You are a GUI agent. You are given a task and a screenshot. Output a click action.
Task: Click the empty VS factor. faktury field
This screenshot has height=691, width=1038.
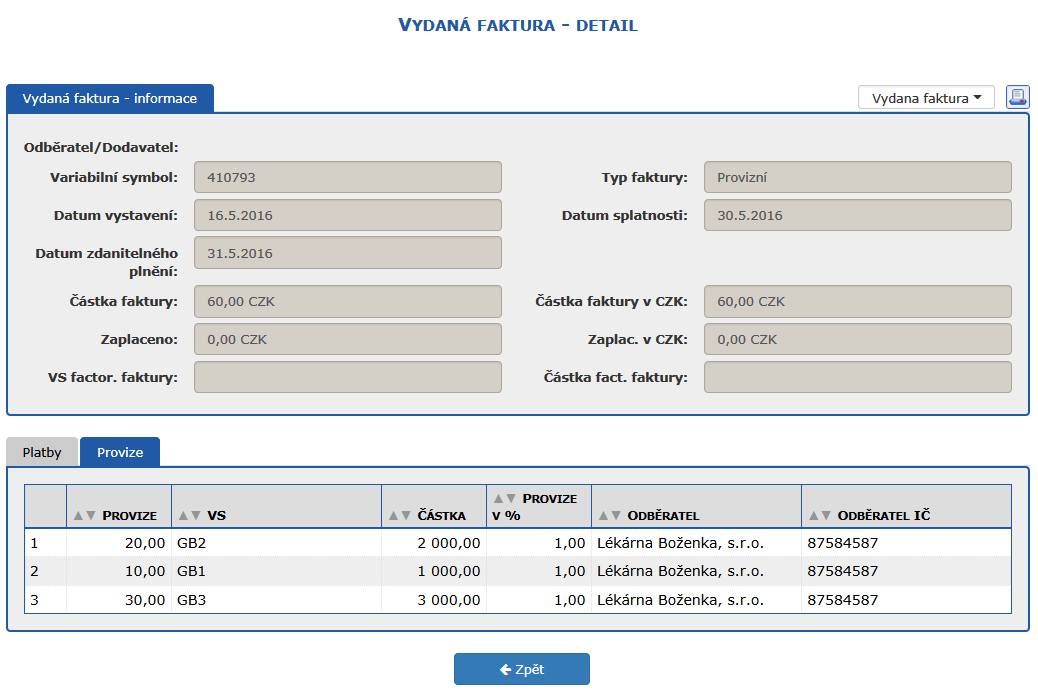click(348, 377)
